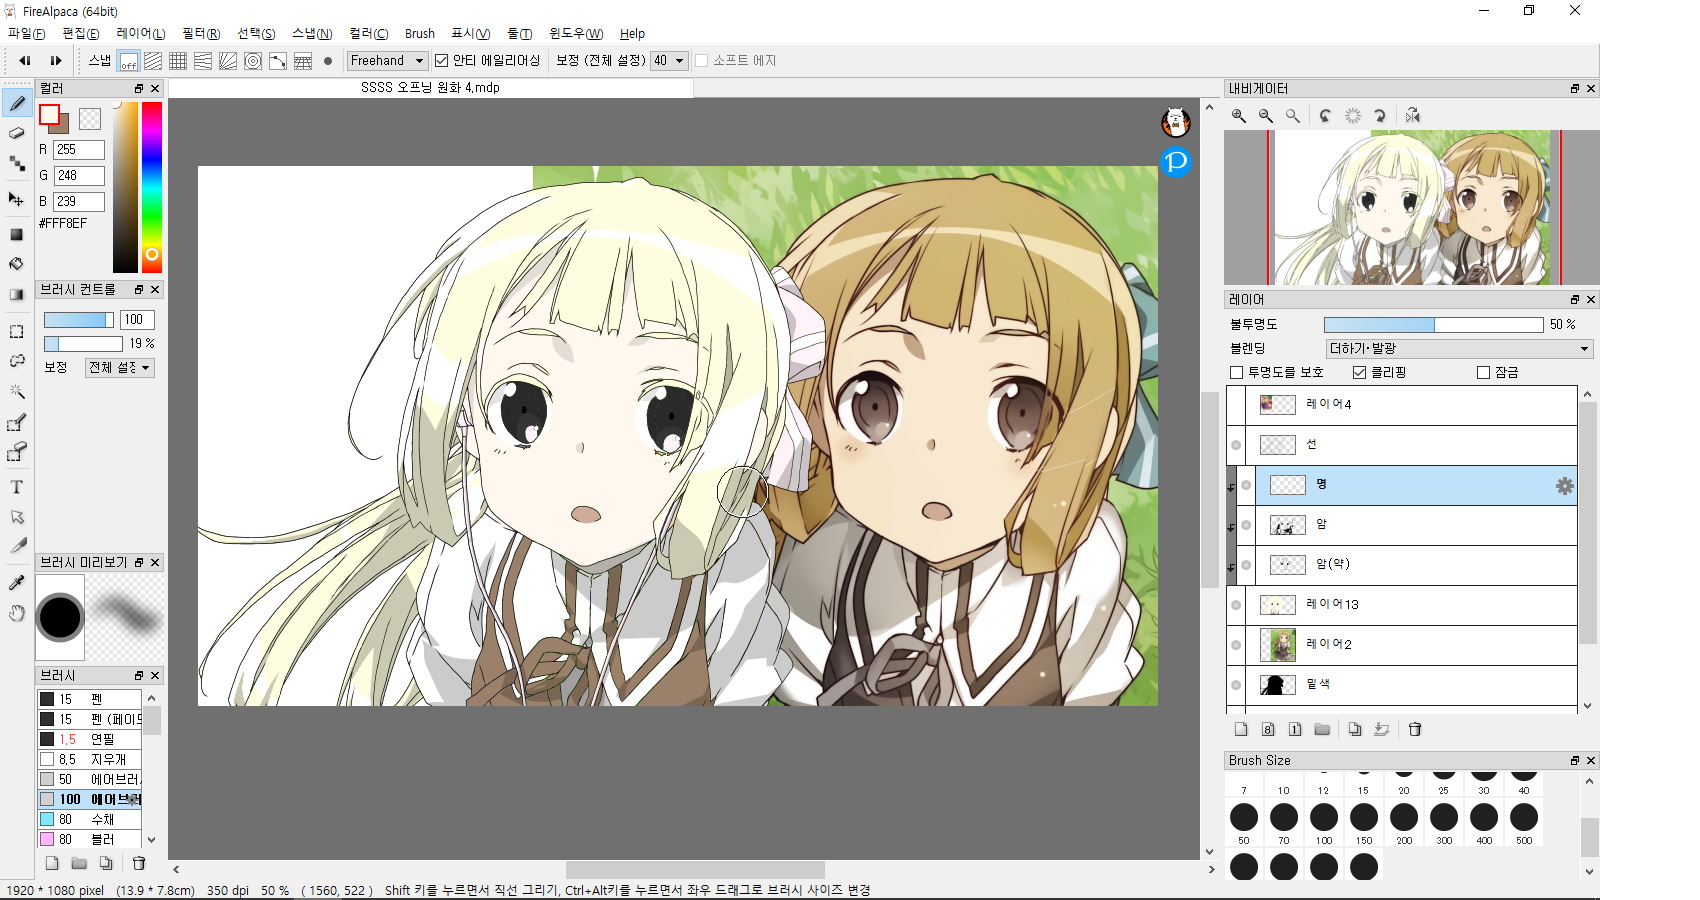Select the Magic Wand tool

(x=17, y=391)
